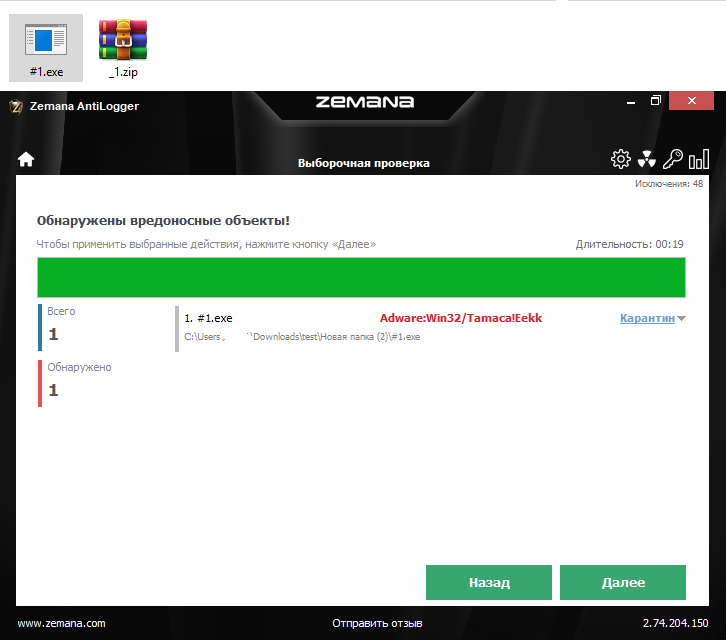This screenshot has width=726, height=640.
Task: Click the Исключения: 48 label
Action: tap(669, 184)
